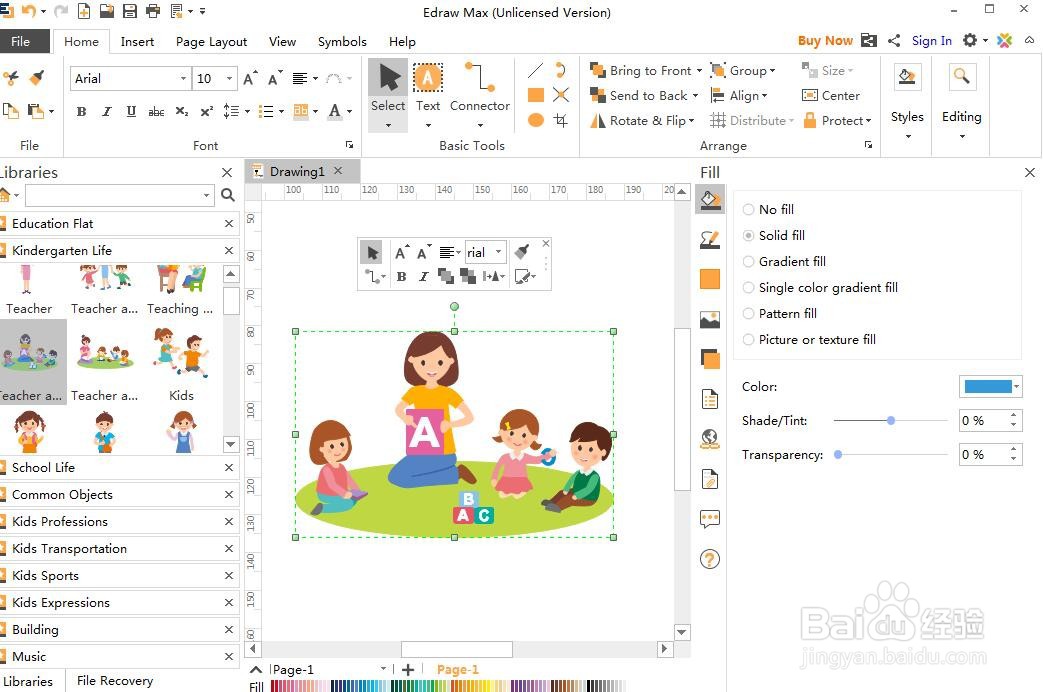Click Sign In
Viewport: 1043px width, 692px height.
click(931, 41)
